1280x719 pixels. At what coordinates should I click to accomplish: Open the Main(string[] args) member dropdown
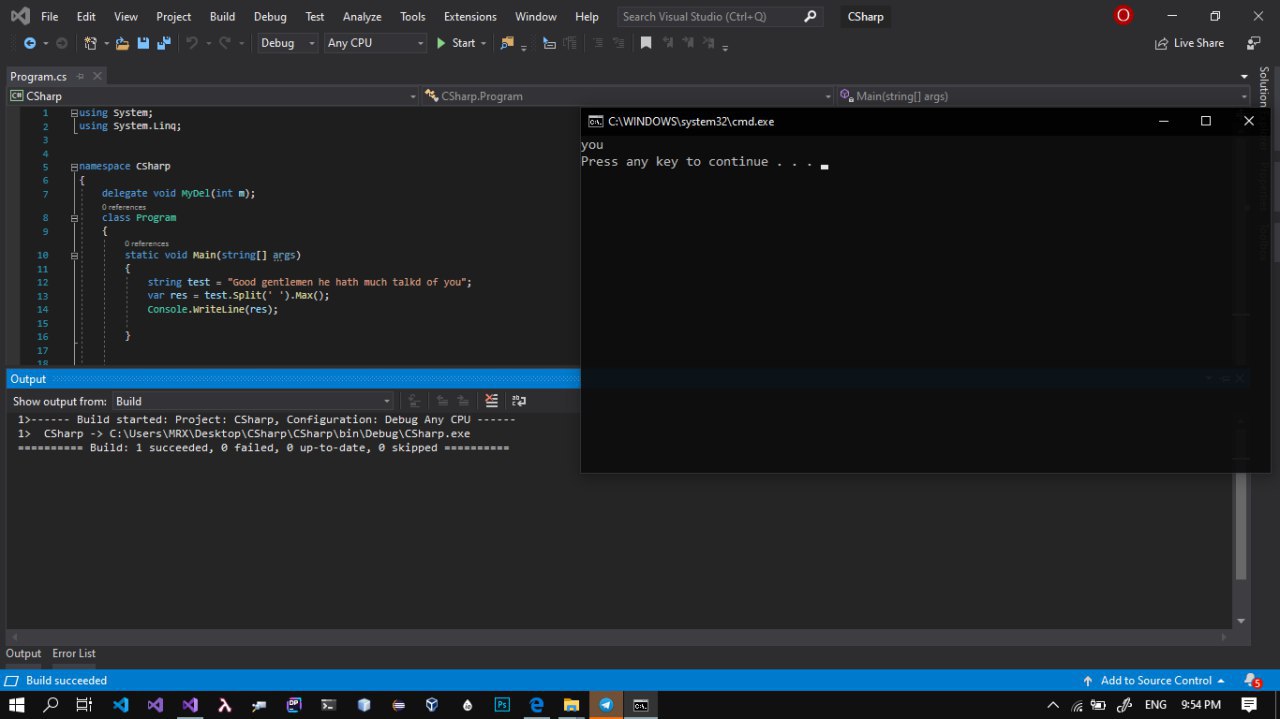(x=1043, y=96)
